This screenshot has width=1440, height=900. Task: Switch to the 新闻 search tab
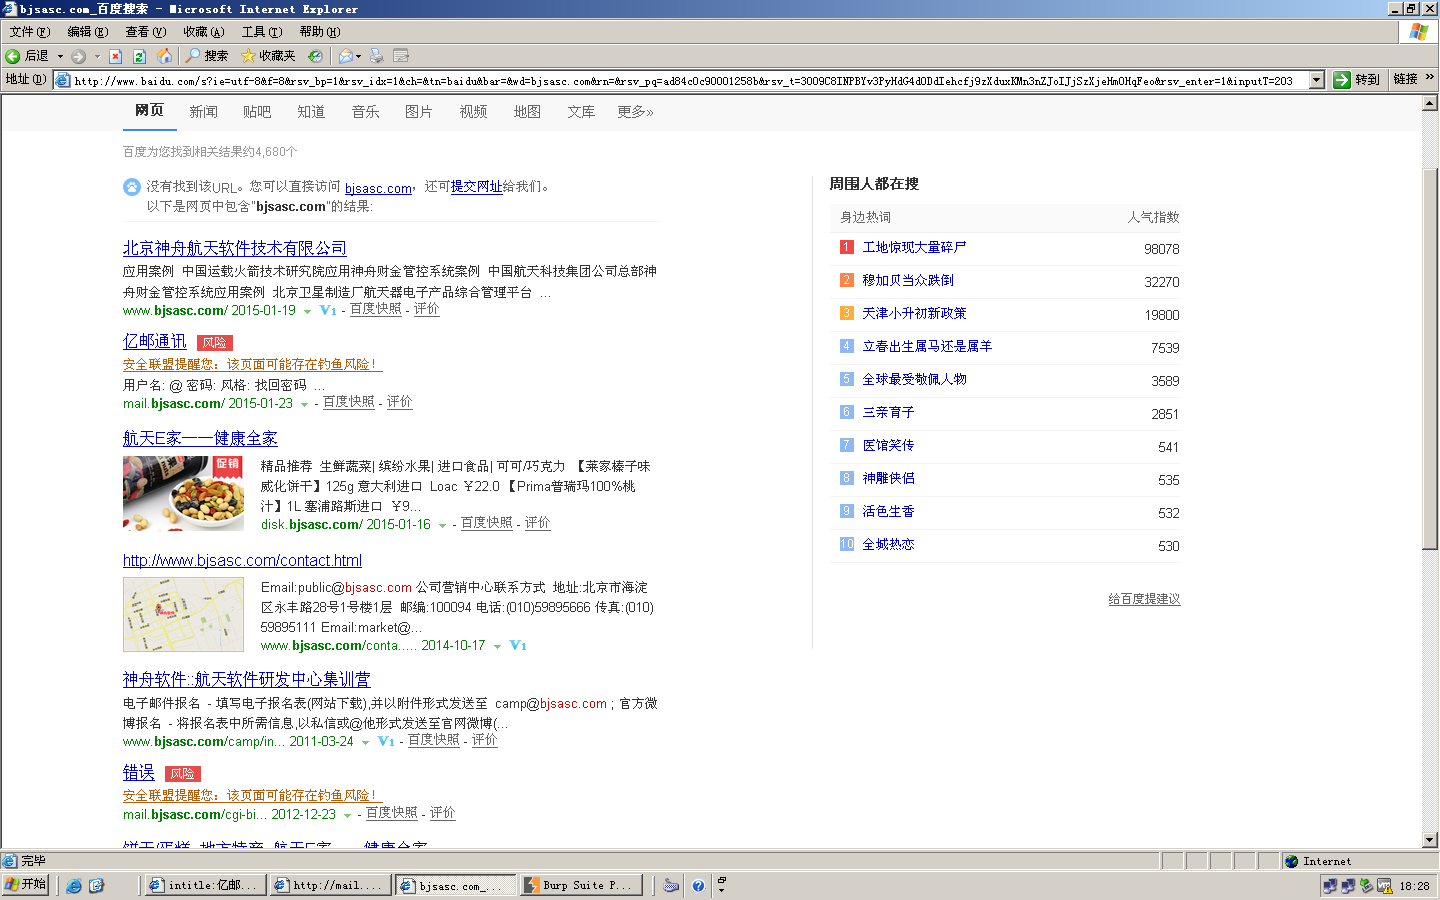click(203, 112)
